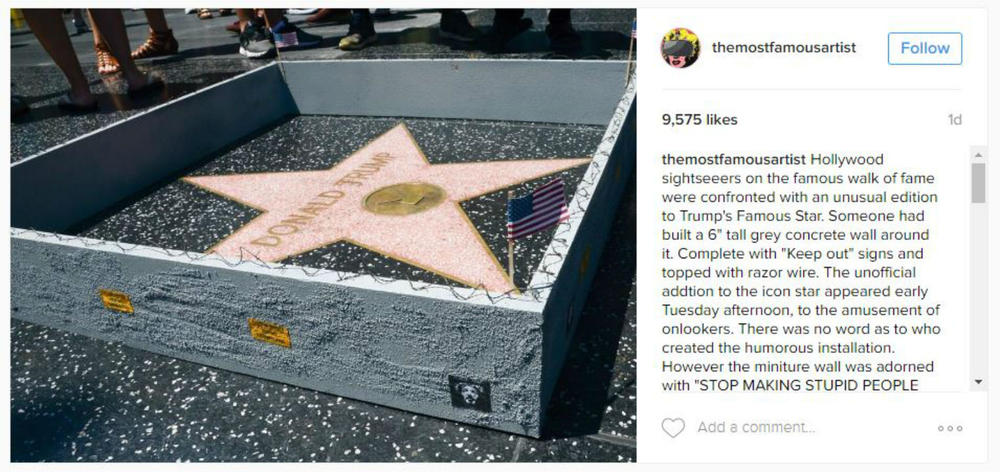Viewport: 1000px width, 472px height.
Task: Click scrollbar up arrow in caption
Action: pyautogui.click(x=978, y=154)
